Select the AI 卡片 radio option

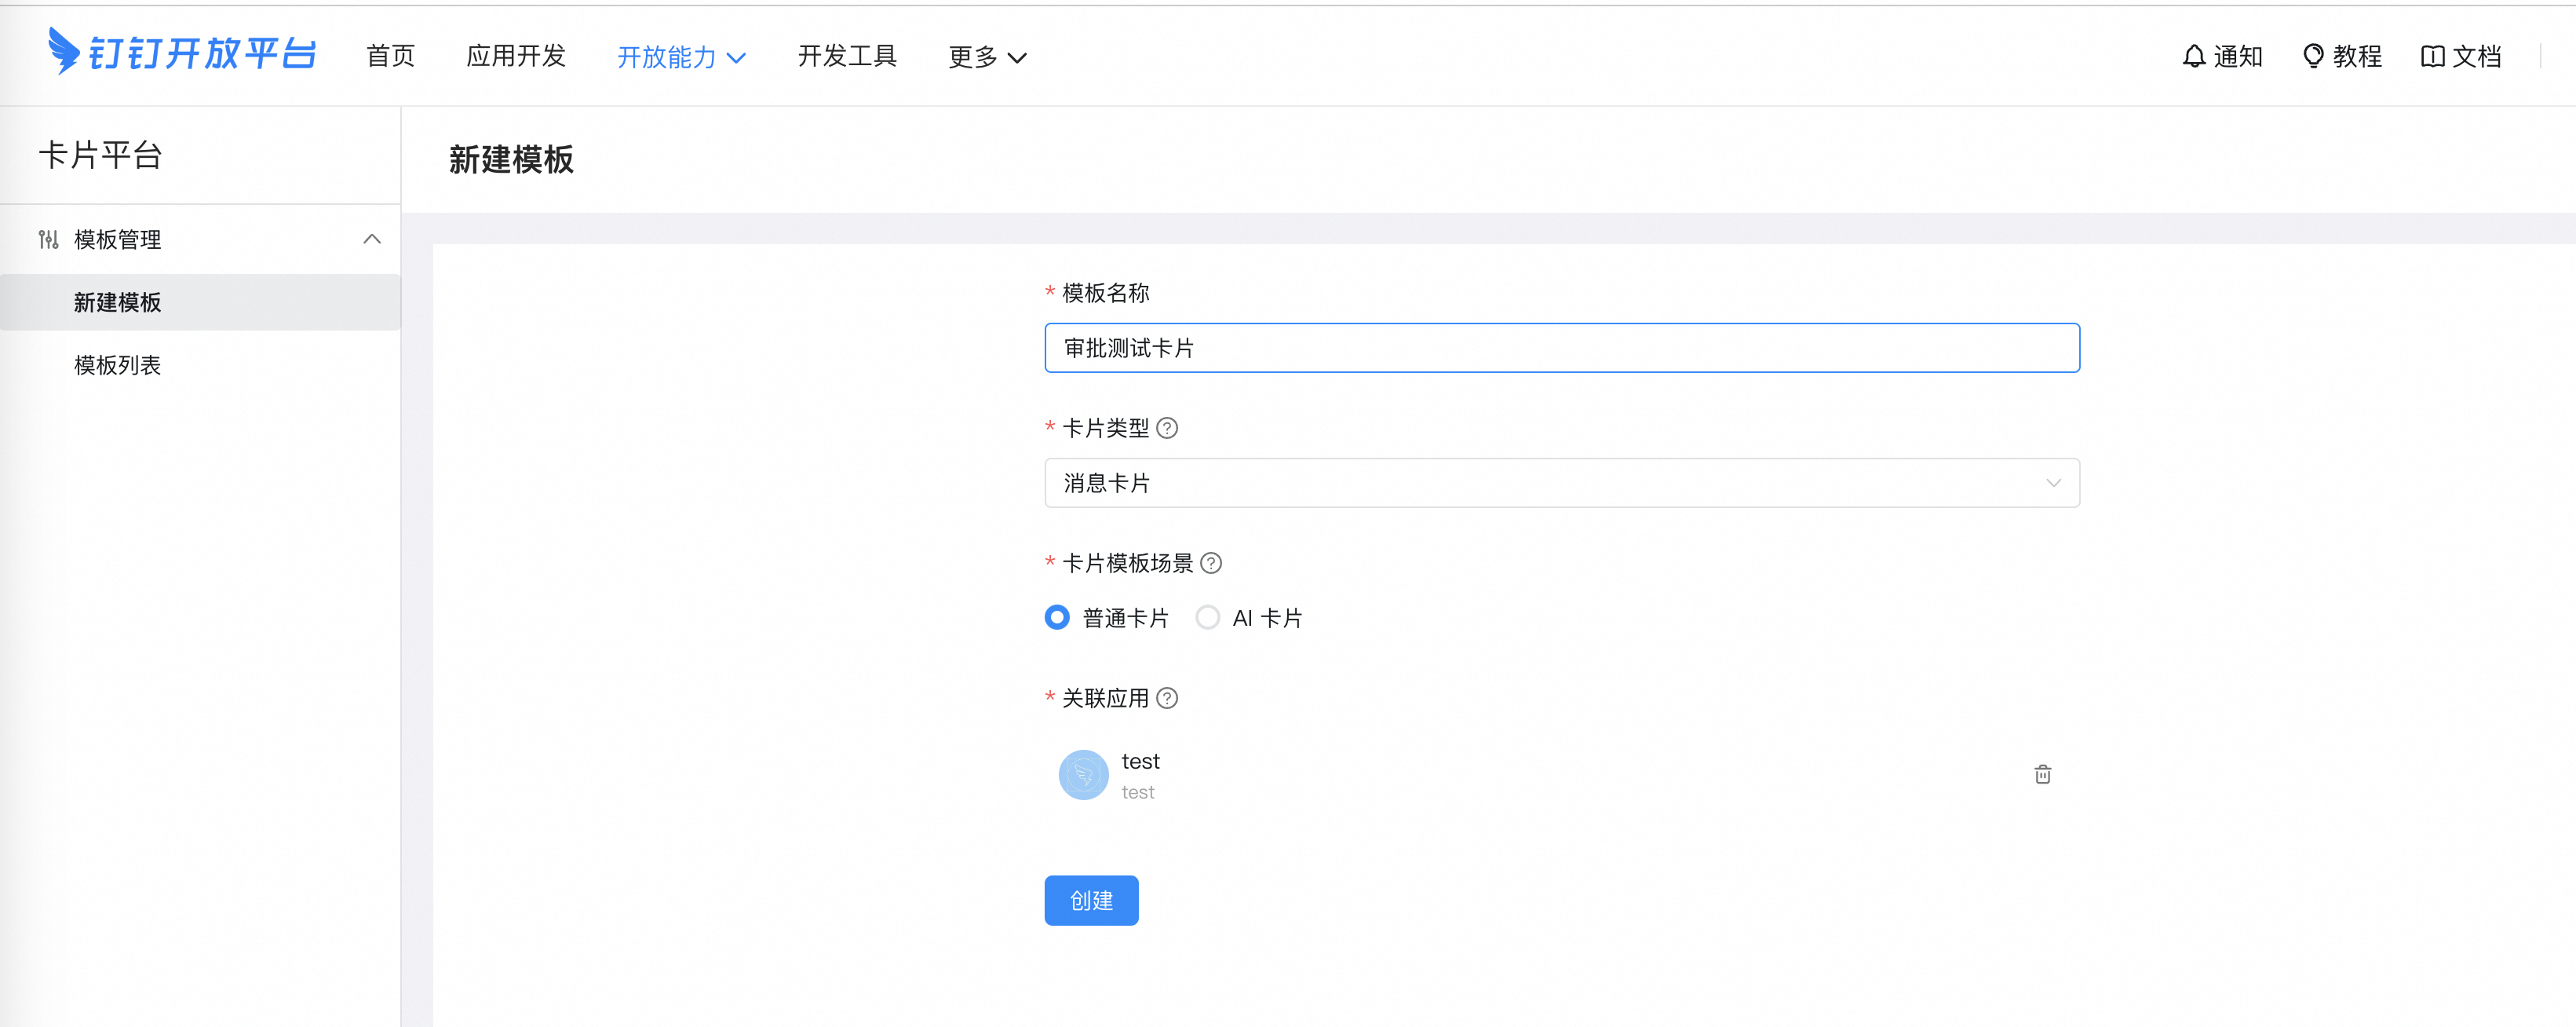[x=1207, y=617]
